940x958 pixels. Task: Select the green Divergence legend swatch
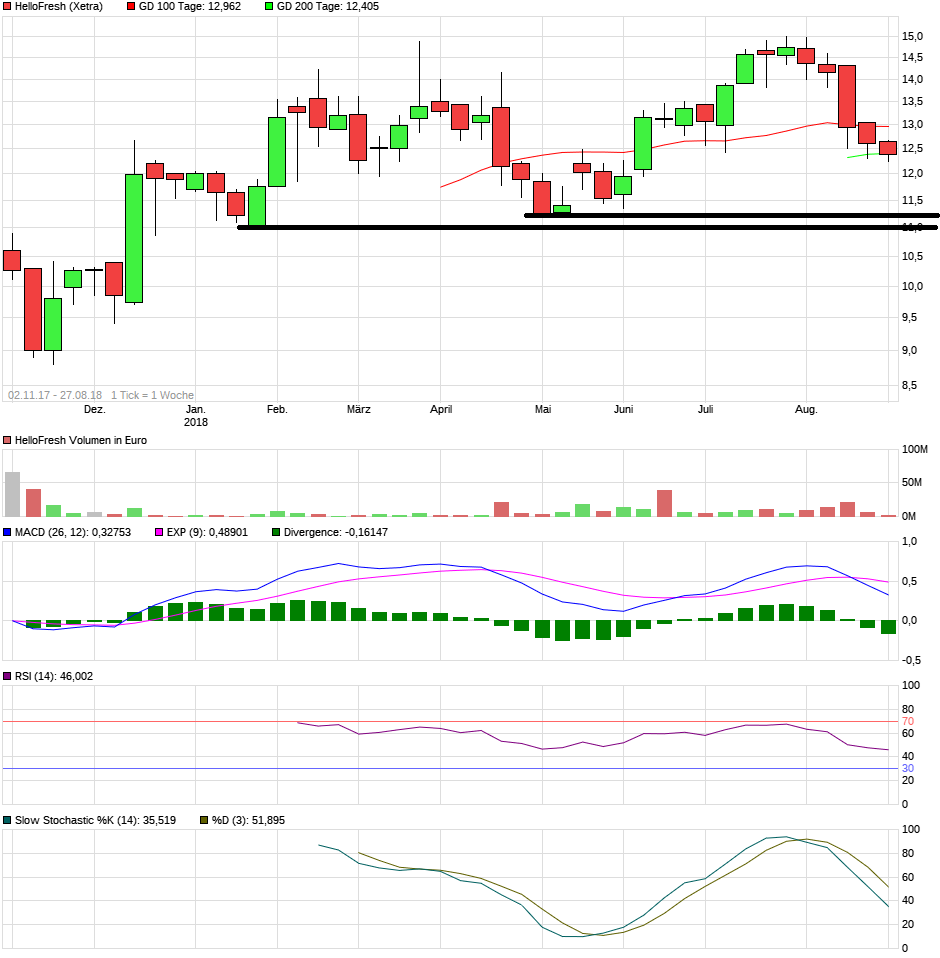[276, 532]
